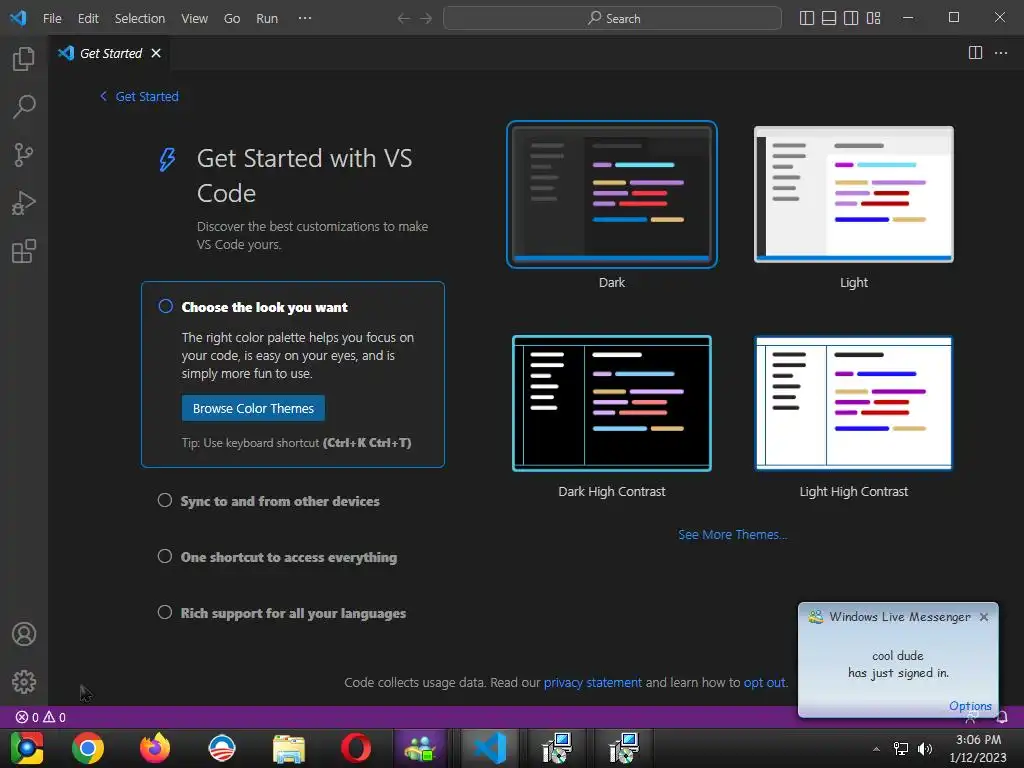Launch Opera browser from taskbar

[355, 748]
